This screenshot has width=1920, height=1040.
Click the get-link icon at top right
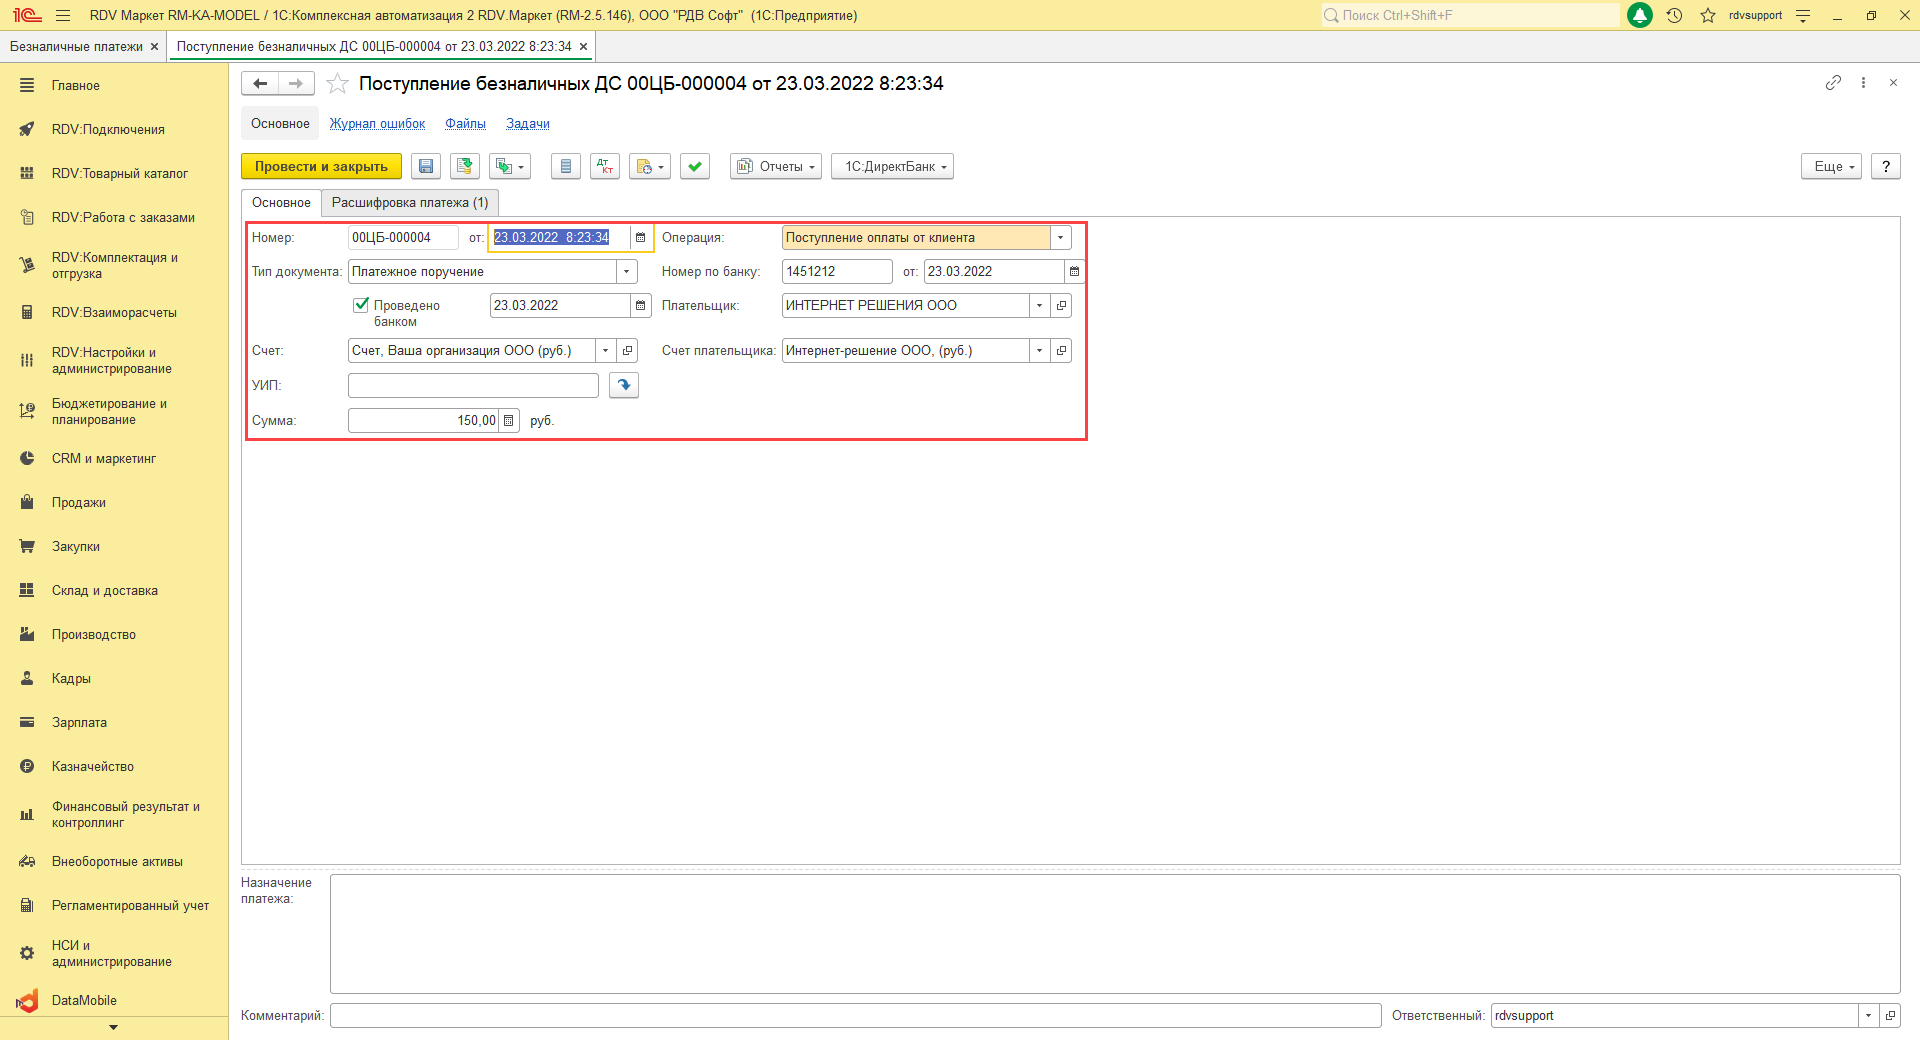point(1832,83)
